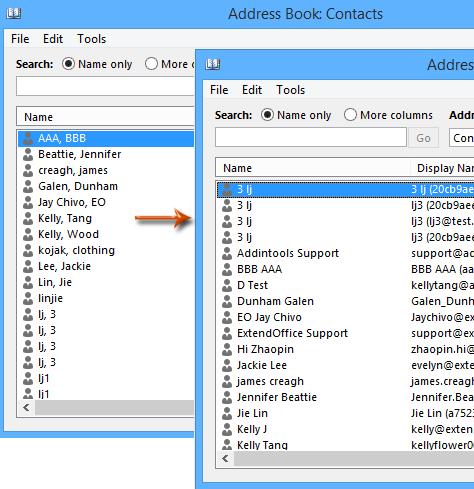Click person icon next to linjie
Image resolution: width=474 pixels, height=489 pixels.
click(28, 298)
